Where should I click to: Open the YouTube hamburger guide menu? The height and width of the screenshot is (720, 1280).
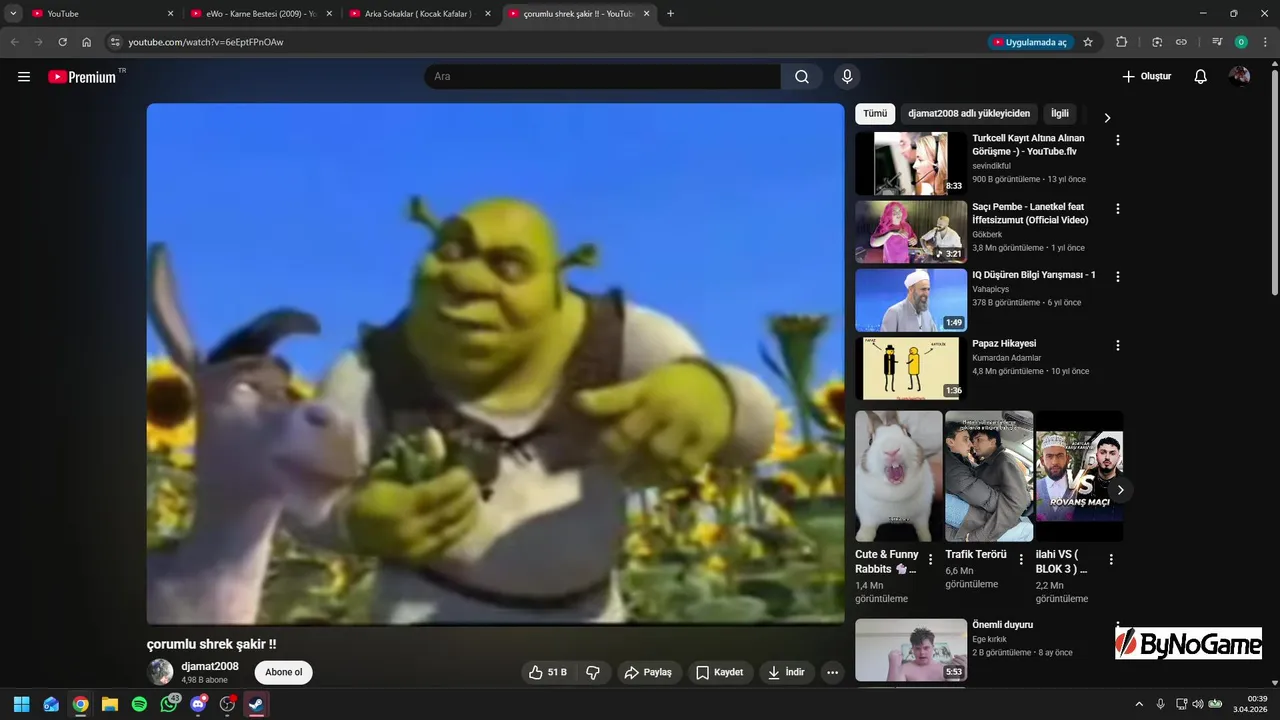(x=24, y=77)
